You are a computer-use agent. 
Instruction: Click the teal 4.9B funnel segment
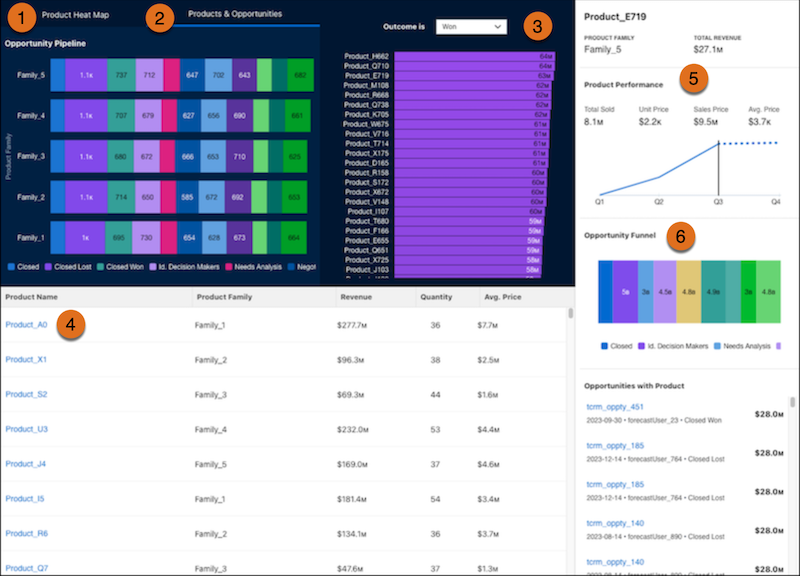click(713, 292)
